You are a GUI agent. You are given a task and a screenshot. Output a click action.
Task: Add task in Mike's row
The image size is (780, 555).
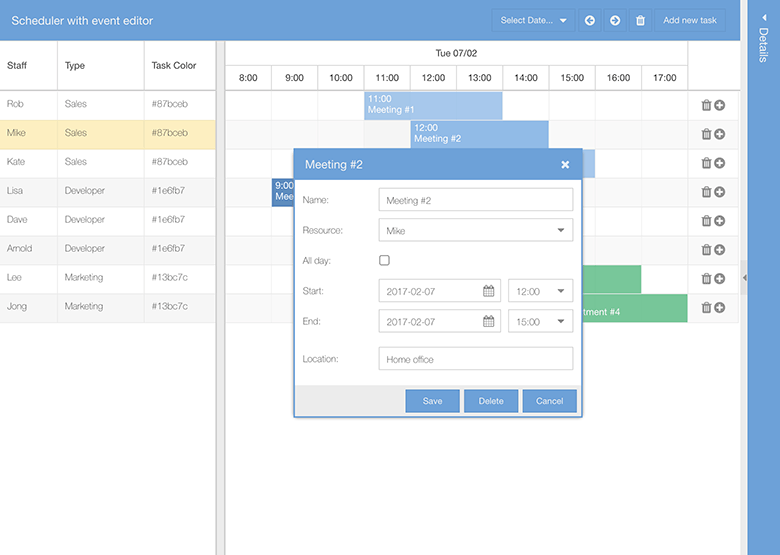(719, 134)
